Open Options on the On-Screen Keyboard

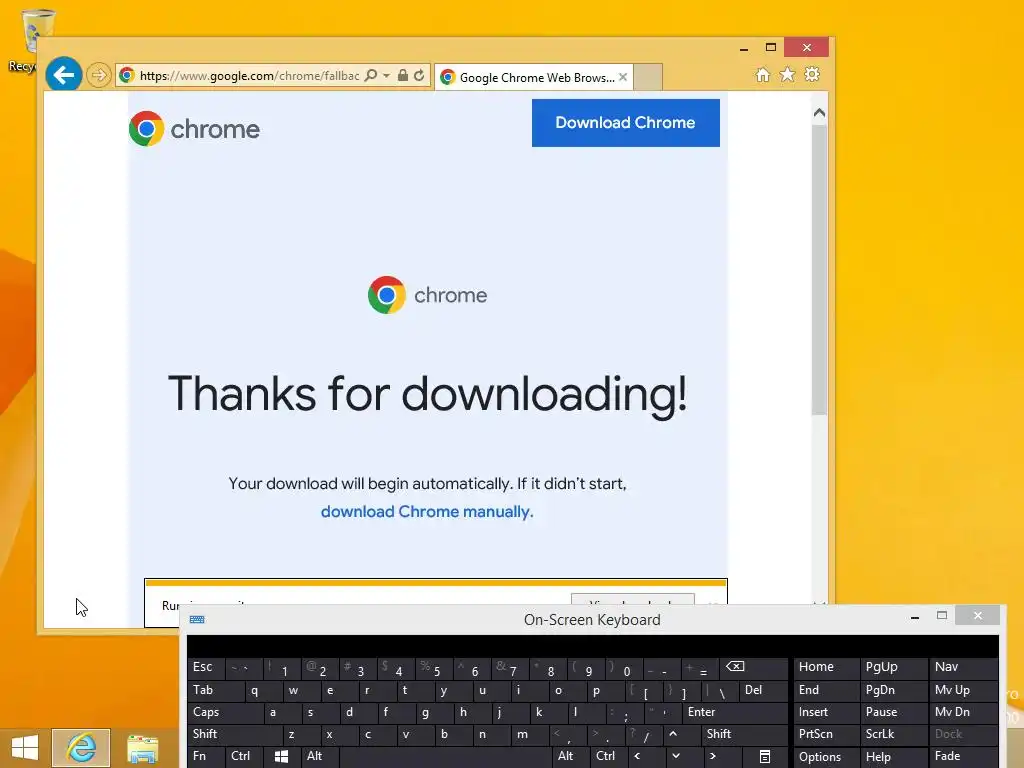[x=825, y=757]
